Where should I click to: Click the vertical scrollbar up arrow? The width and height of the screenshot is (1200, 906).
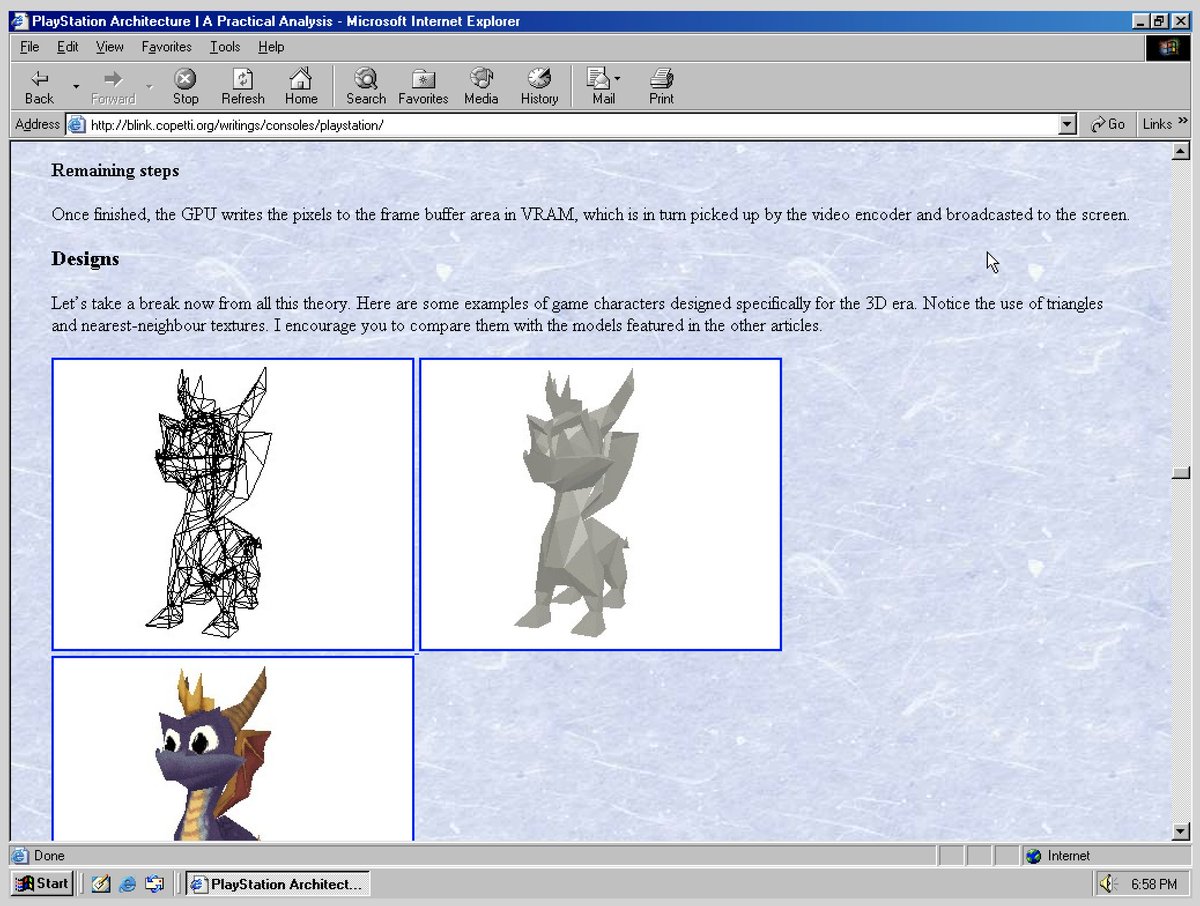[x=1180, y=151]
